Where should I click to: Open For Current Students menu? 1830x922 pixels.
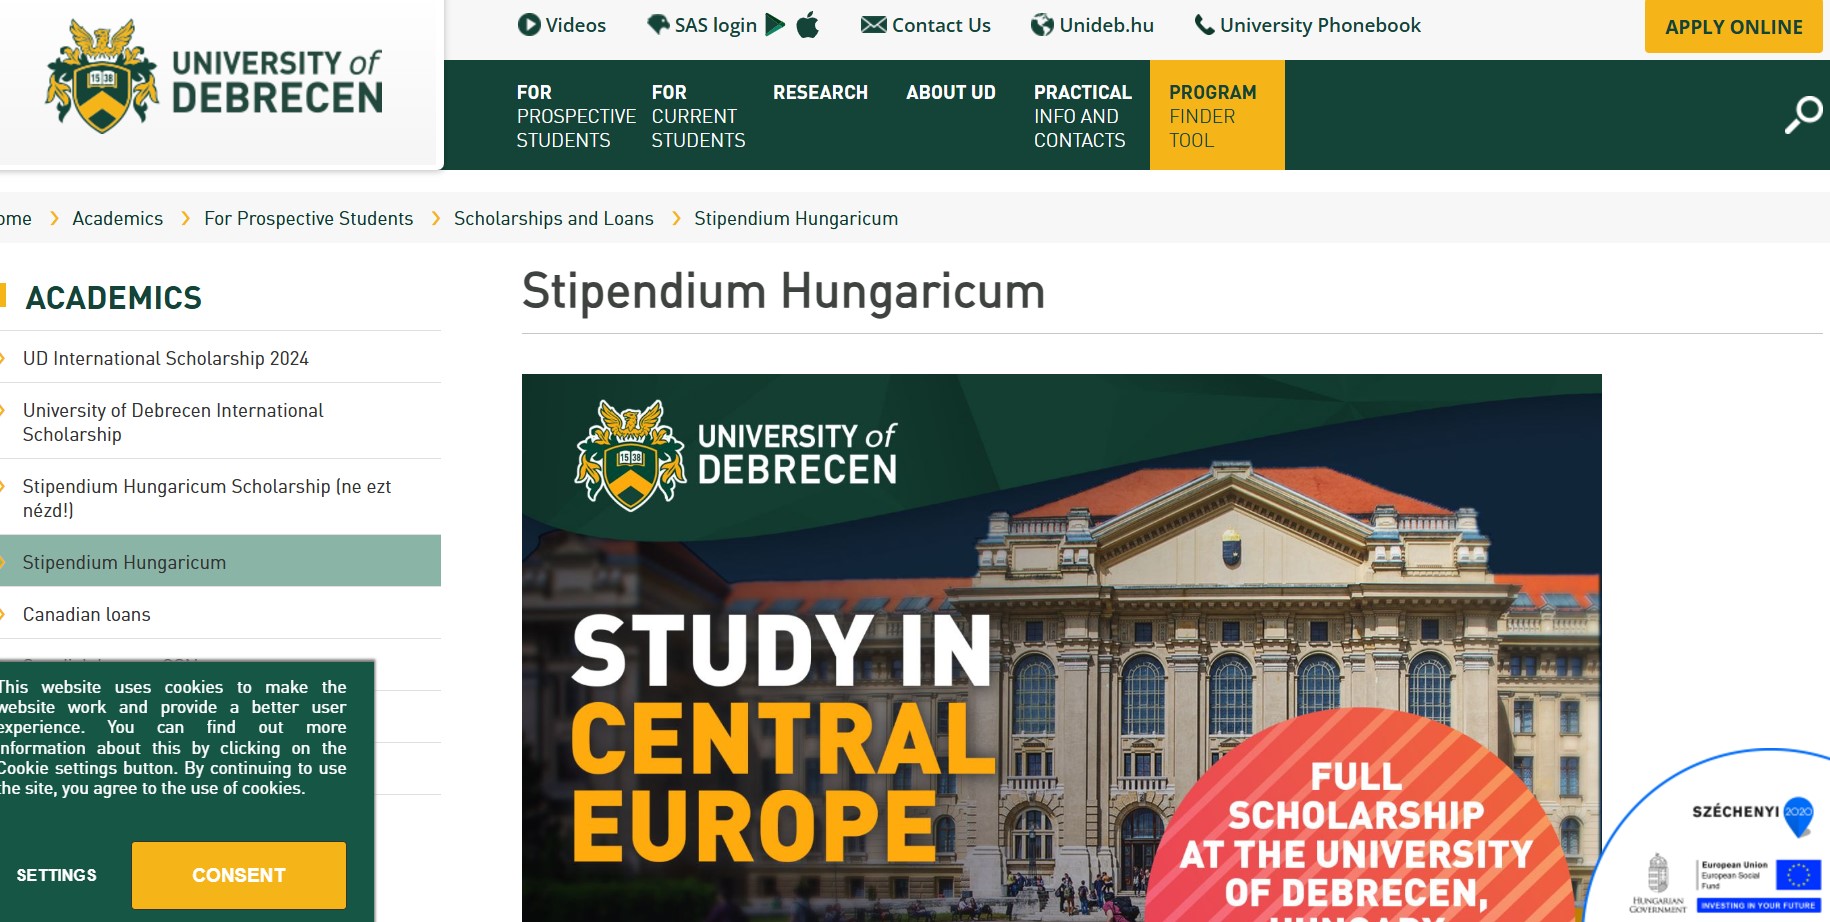tap(698, 116)
